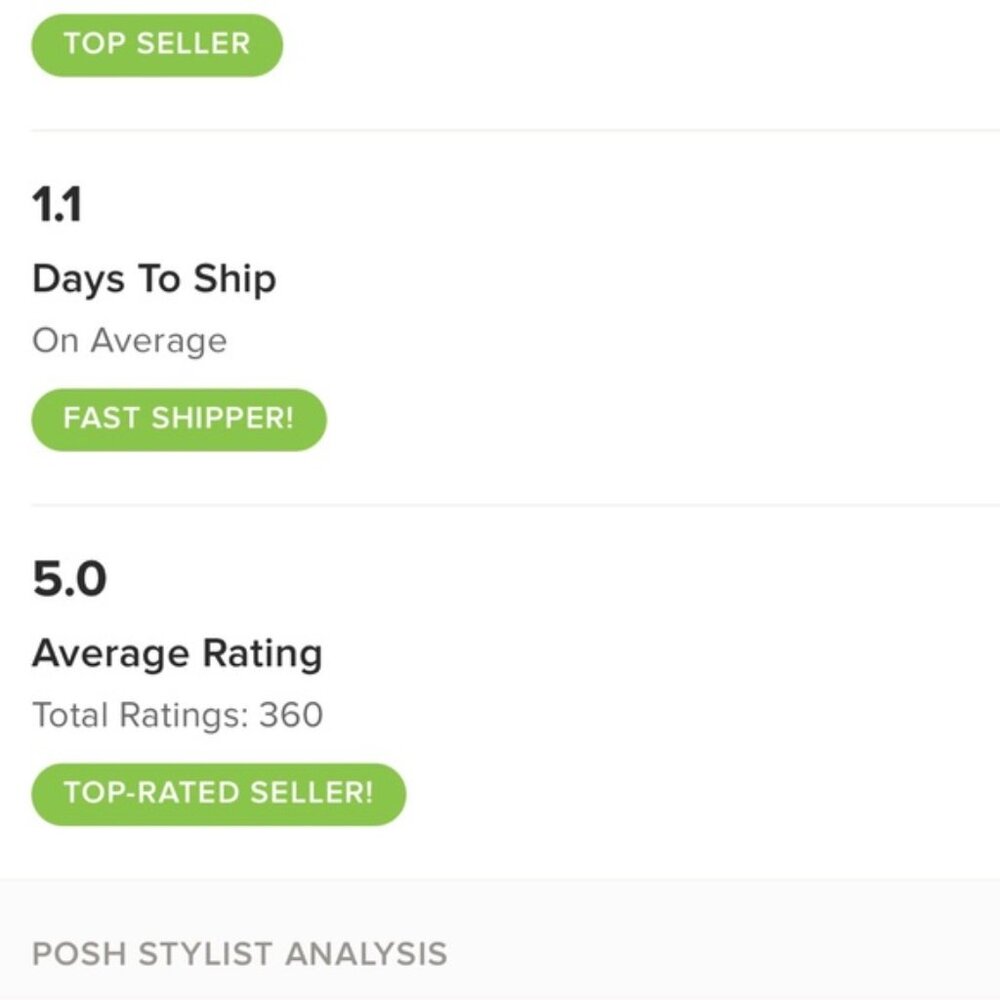Select the Average Rating heading
Image resolution: width=1000 pixels, height=1000 pixels.
point(177,654)
